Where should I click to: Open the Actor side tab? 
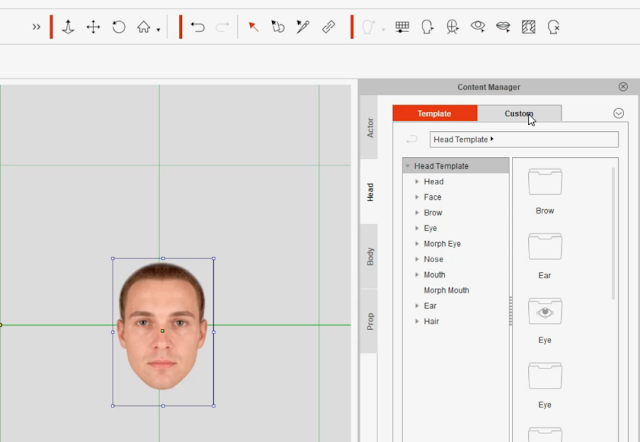click(x=369, y=128)
